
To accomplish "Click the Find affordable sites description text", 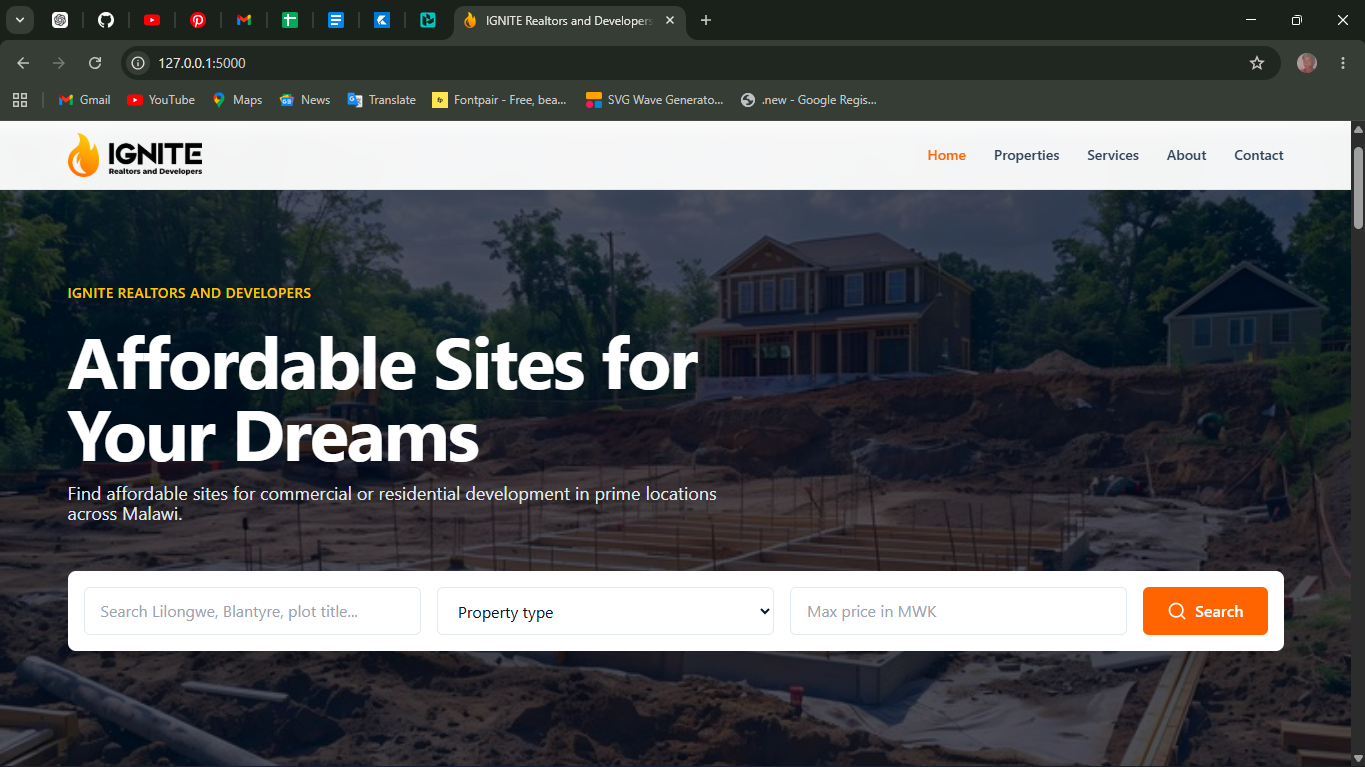I will (x=392, y=504).
